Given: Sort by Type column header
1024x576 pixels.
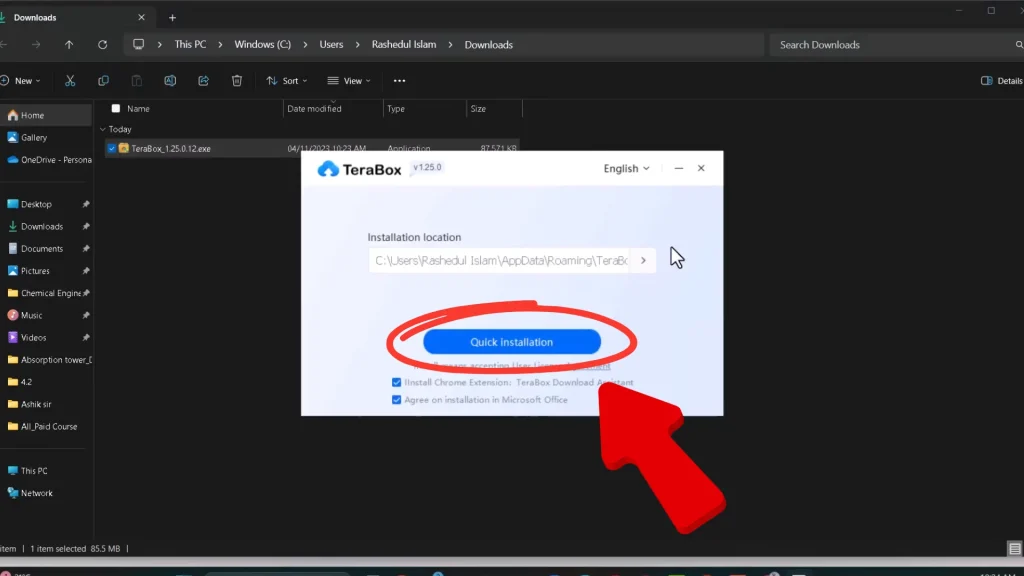Looking at the screenshot, I should click(396, 108).
